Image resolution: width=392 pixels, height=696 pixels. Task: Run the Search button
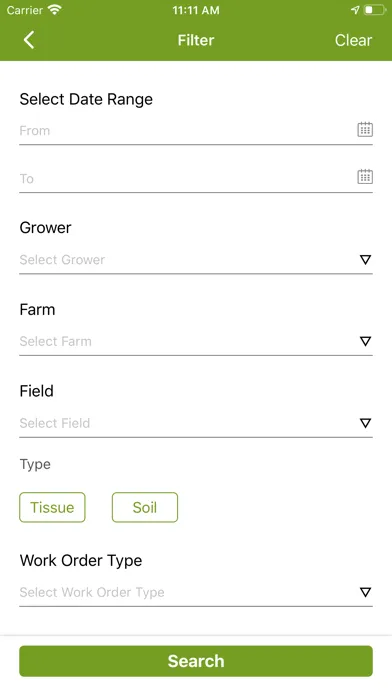196,661
